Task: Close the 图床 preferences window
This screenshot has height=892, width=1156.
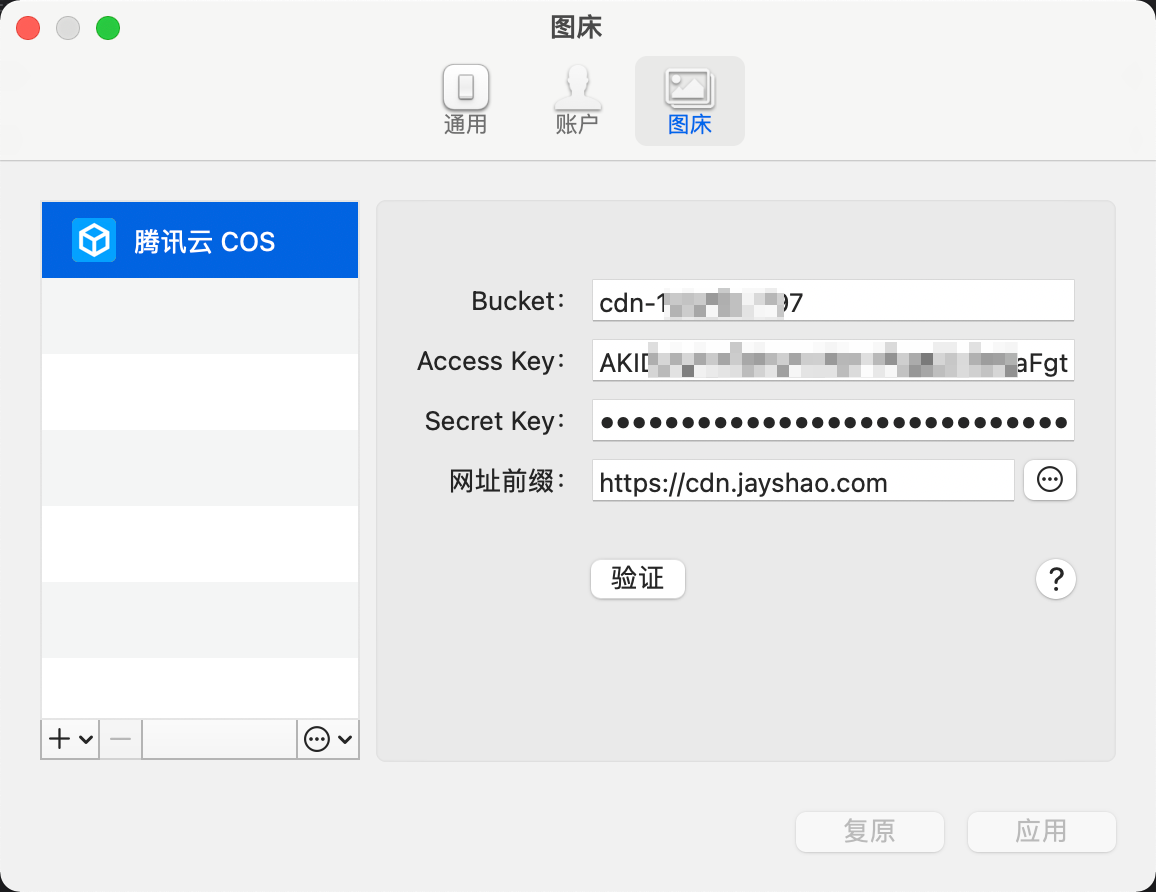Action: coord(28,28)
